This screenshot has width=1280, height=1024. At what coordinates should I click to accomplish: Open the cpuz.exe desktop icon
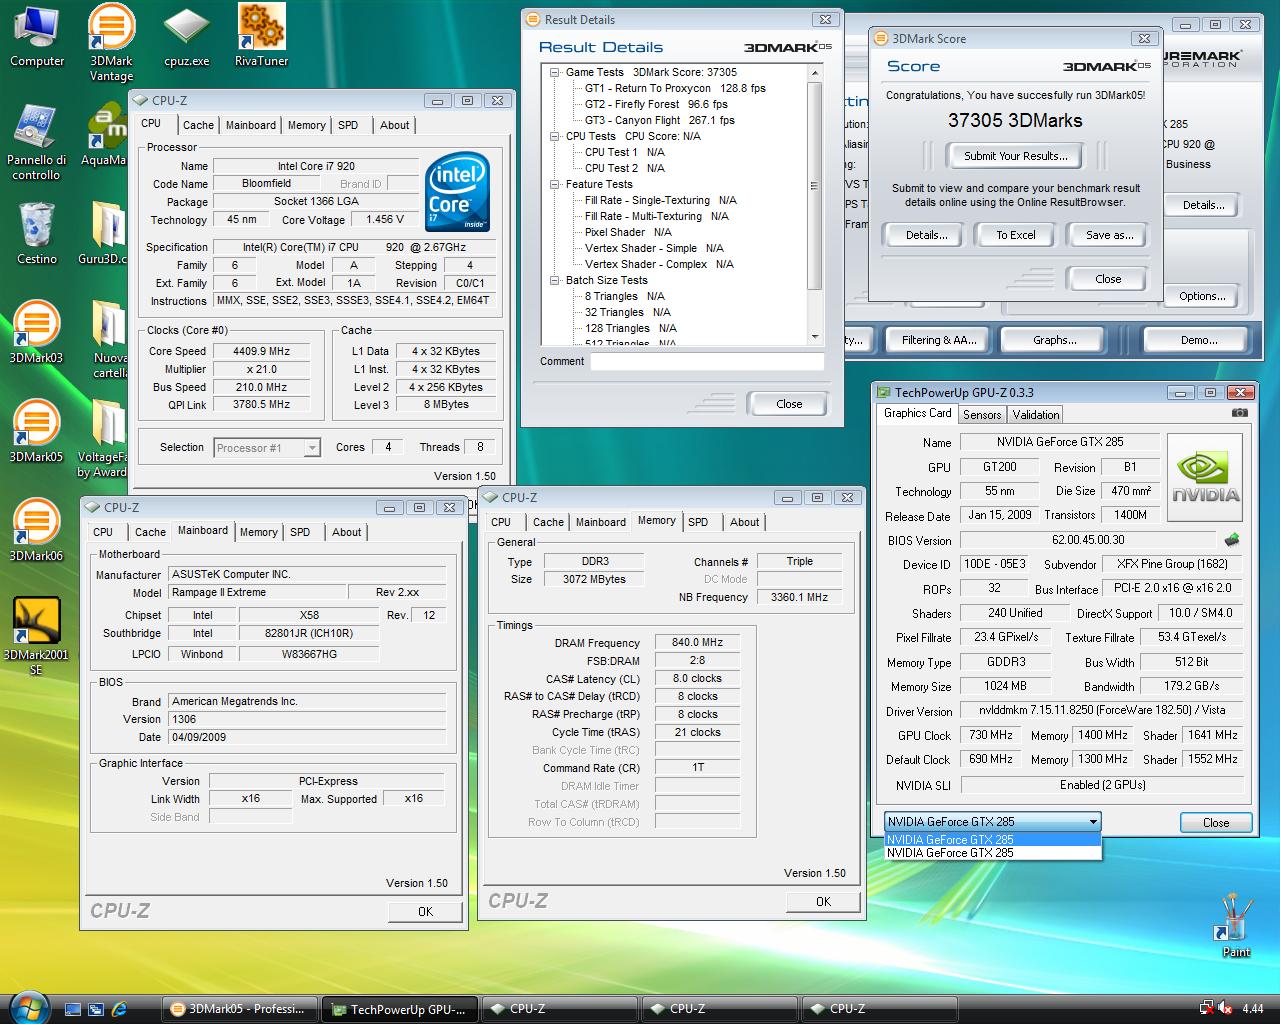(187, 30)
